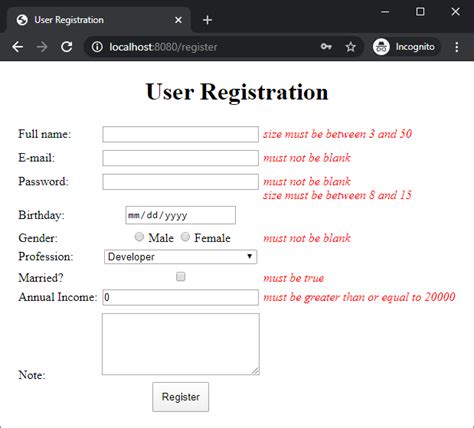Click the Annual Income field
Viewport: 474px width, 428px height.
[180, 297]
